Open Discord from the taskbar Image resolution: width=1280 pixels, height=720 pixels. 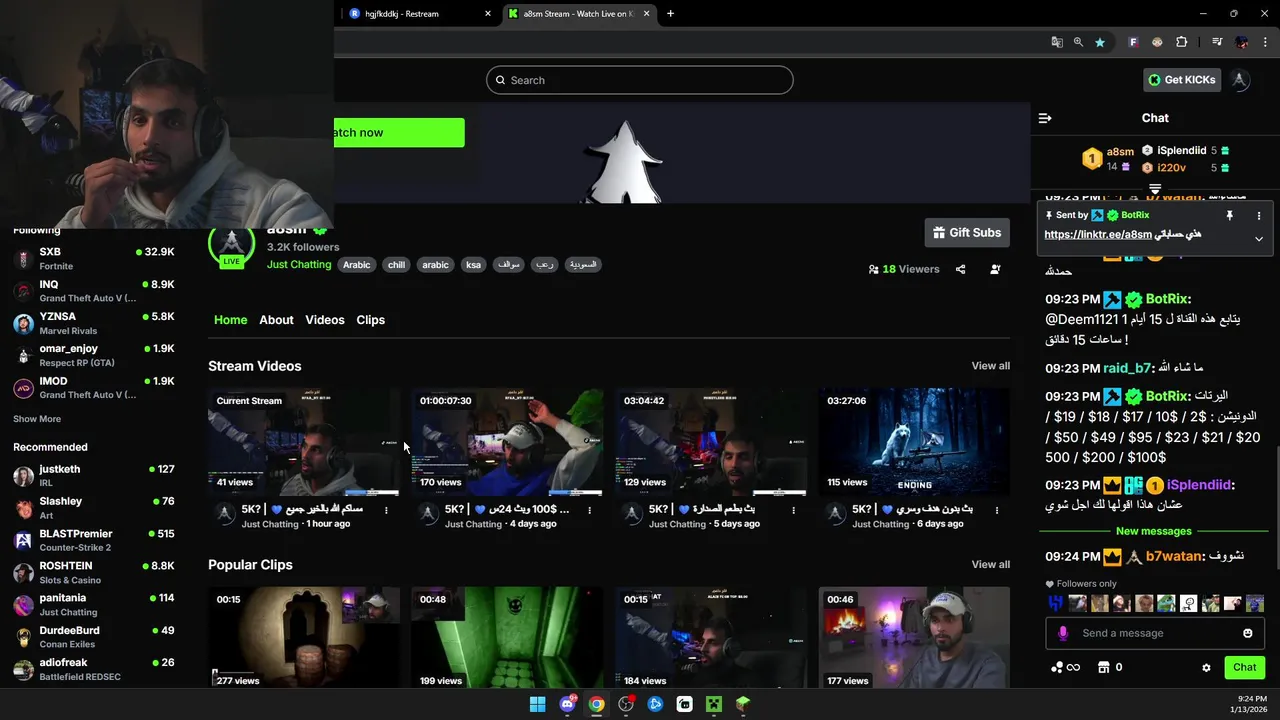(x=567, y=704)
